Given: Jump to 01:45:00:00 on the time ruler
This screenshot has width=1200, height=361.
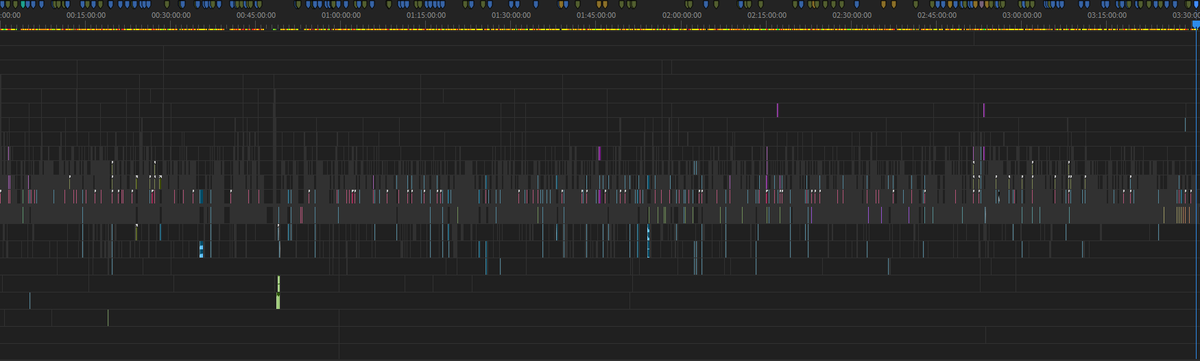Looking at the screenshot, I should (597, 15).
